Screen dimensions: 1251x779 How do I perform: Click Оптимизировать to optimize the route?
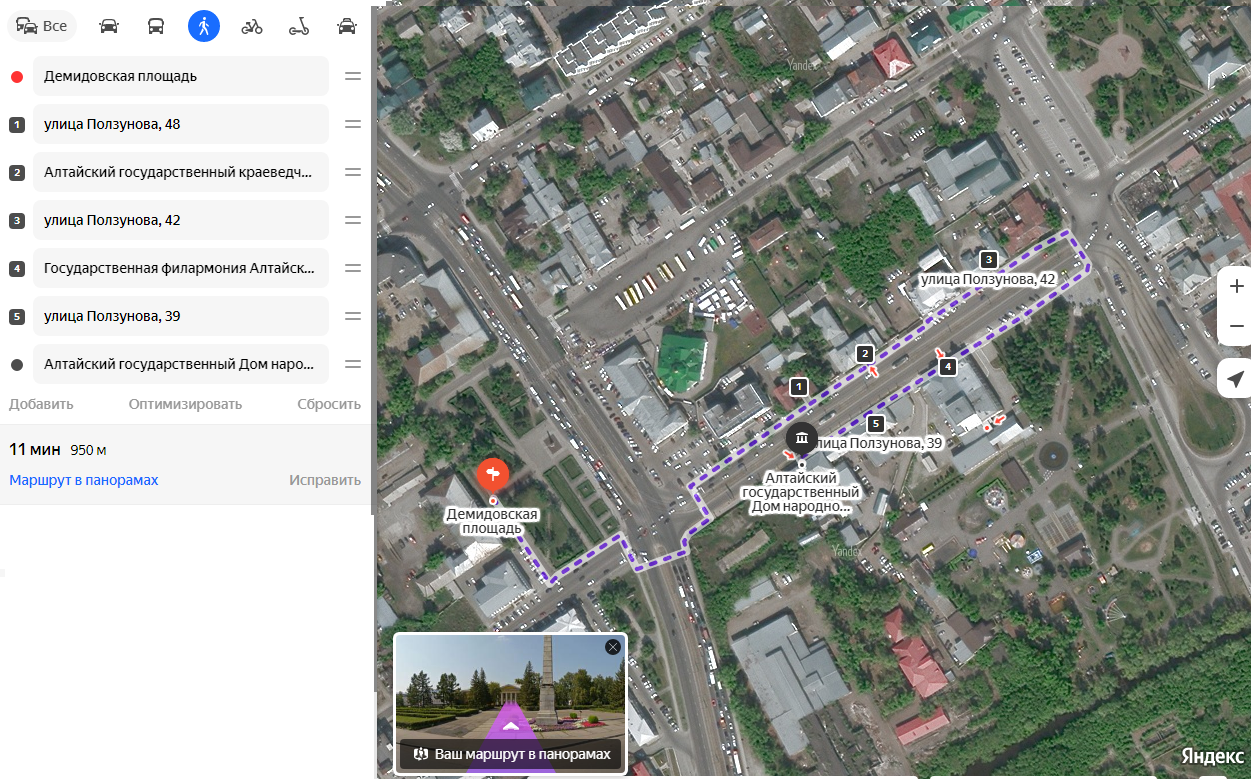[x=185, y=404]
